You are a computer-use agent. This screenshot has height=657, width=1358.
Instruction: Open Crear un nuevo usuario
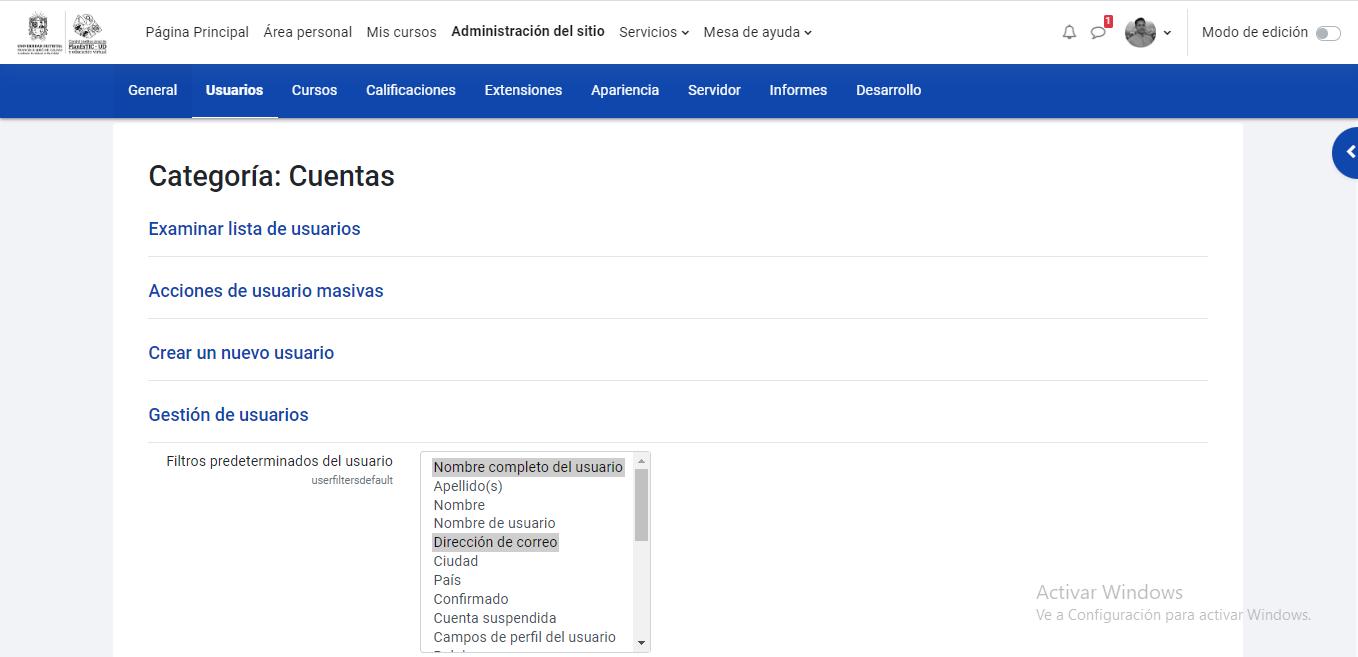(241, 353)
